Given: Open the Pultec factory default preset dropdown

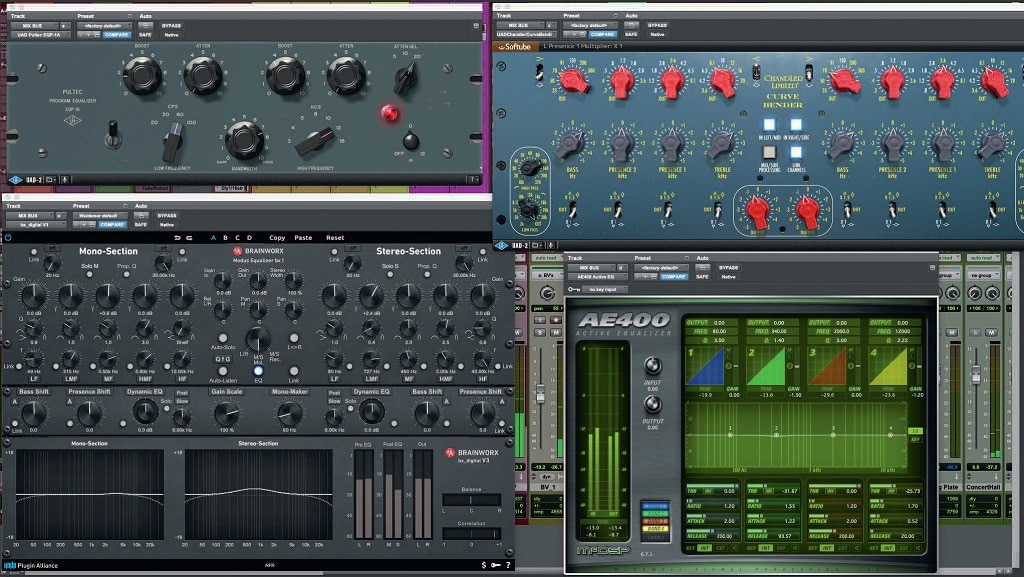Looking at the screenshot, I should tap(104, 26).
